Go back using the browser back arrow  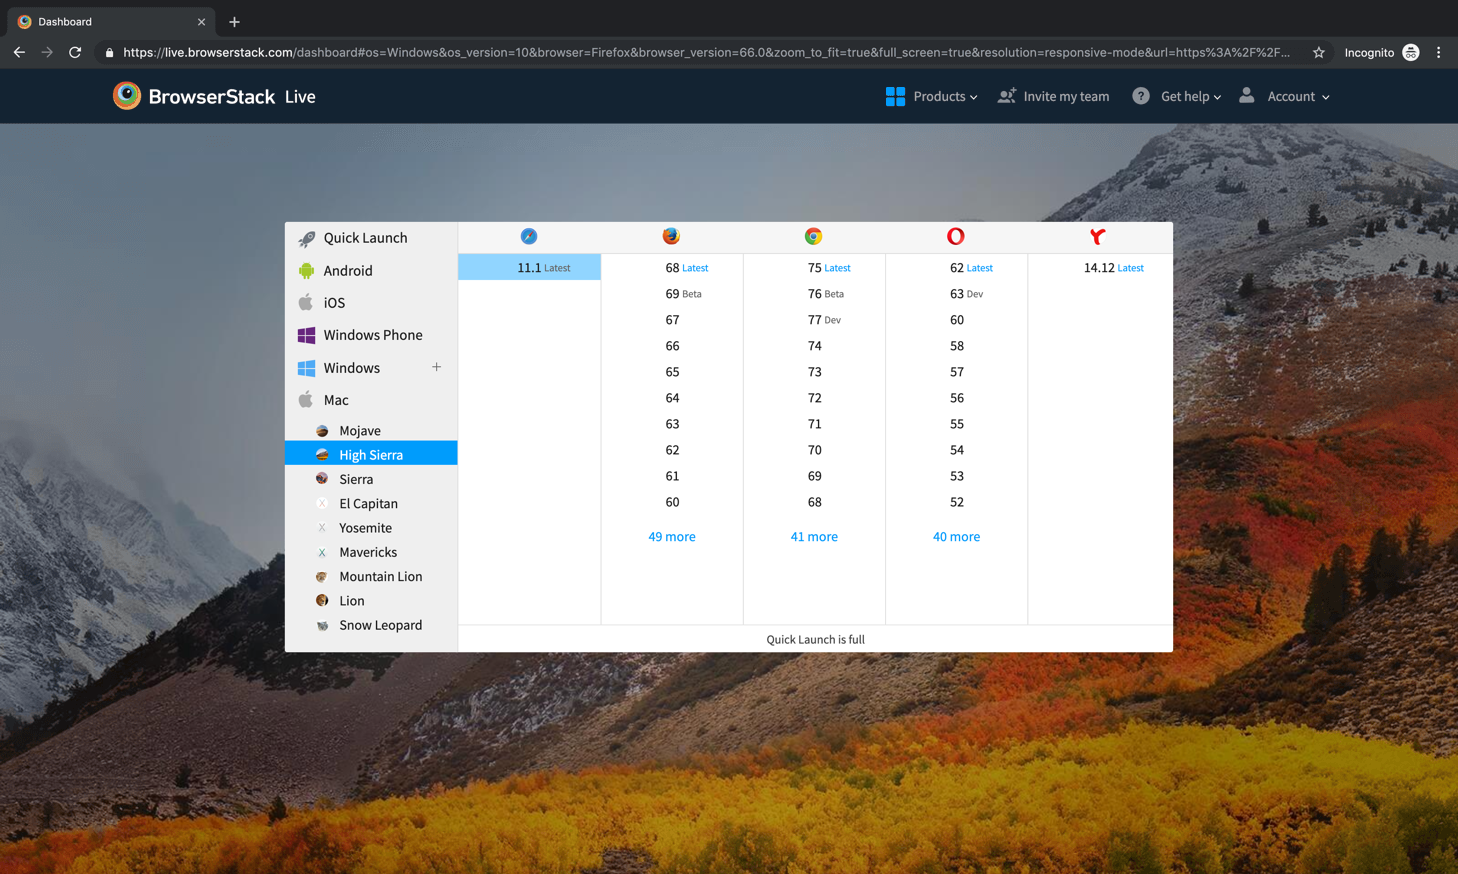coord(19,52)
